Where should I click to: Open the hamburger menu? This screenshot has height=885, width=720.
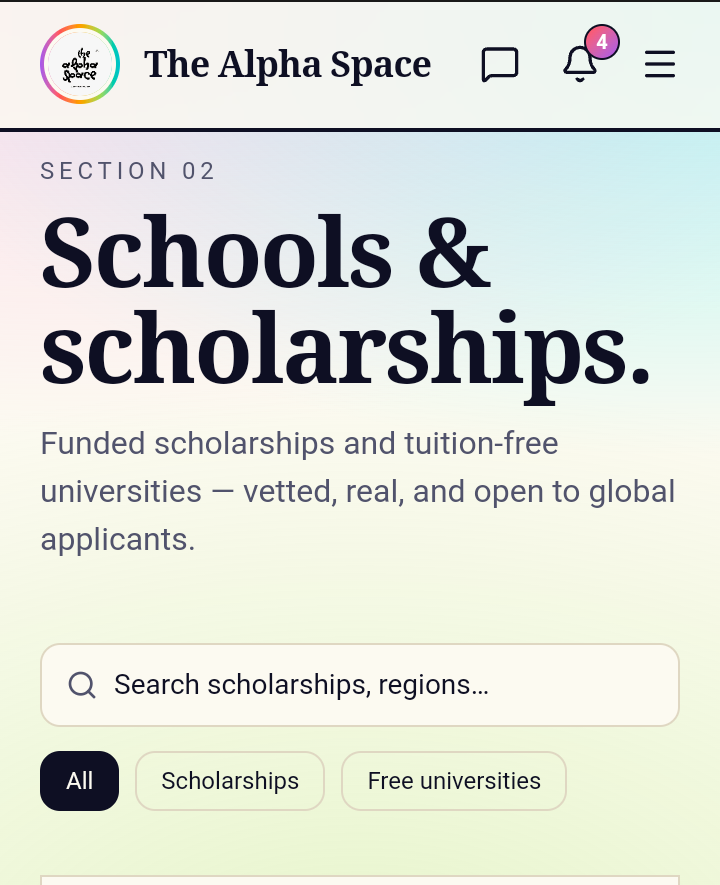660,64
